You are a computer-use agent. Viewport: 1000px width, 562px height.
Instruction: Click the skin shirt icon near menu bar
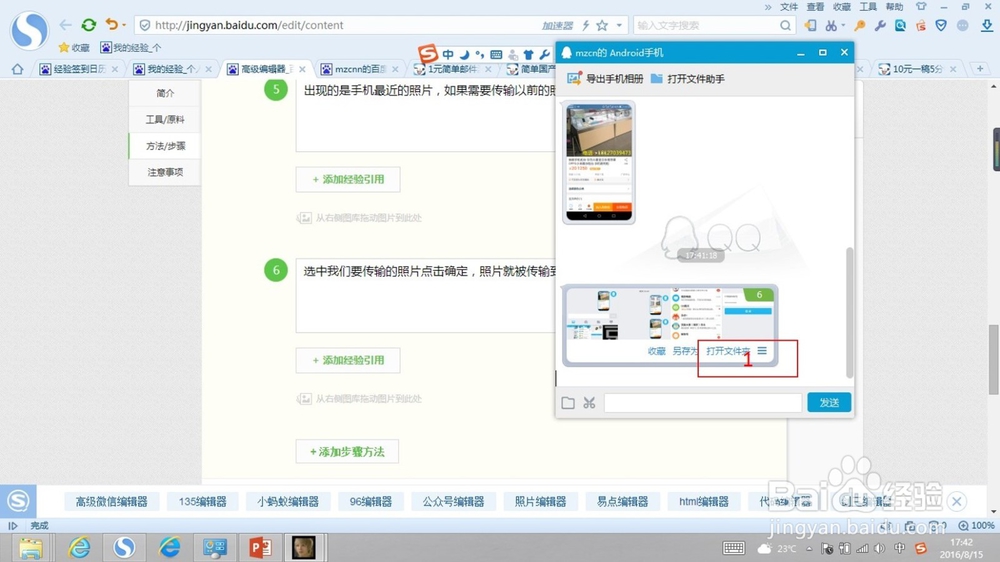[921, 6]
